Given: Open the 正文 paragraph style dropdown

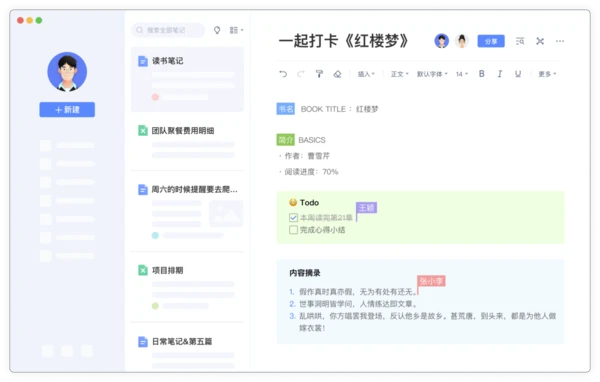Looking at the screenshot, I should coord(399,74).
